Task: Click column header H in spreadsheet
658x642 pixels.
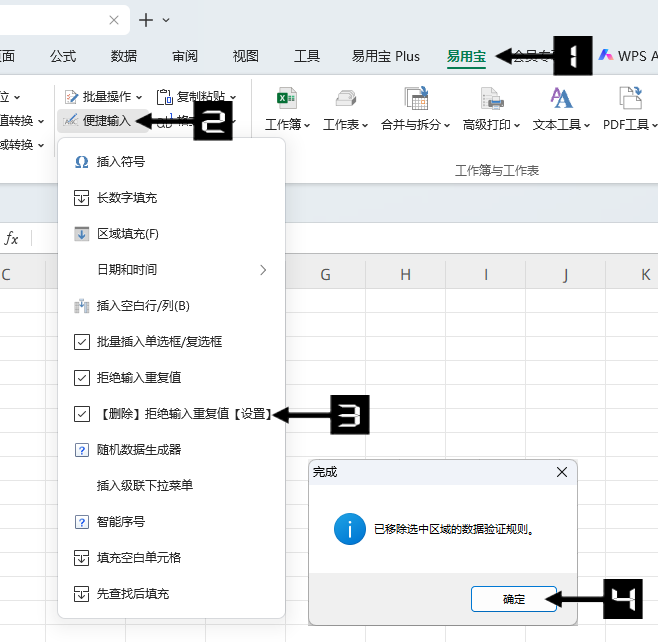Action: click(x=405, y=274)
